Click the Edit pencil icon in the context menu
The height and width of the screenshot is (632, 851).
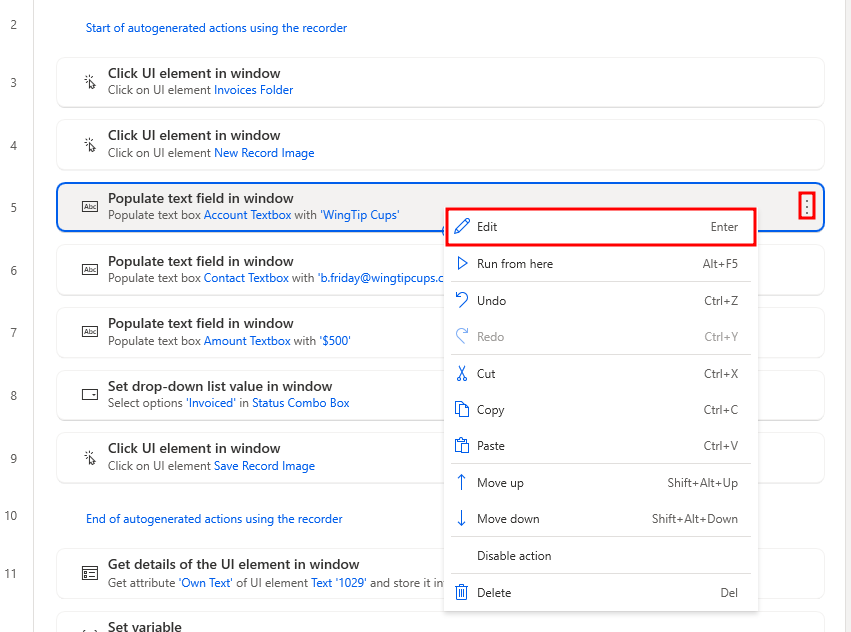click(463, 226)
